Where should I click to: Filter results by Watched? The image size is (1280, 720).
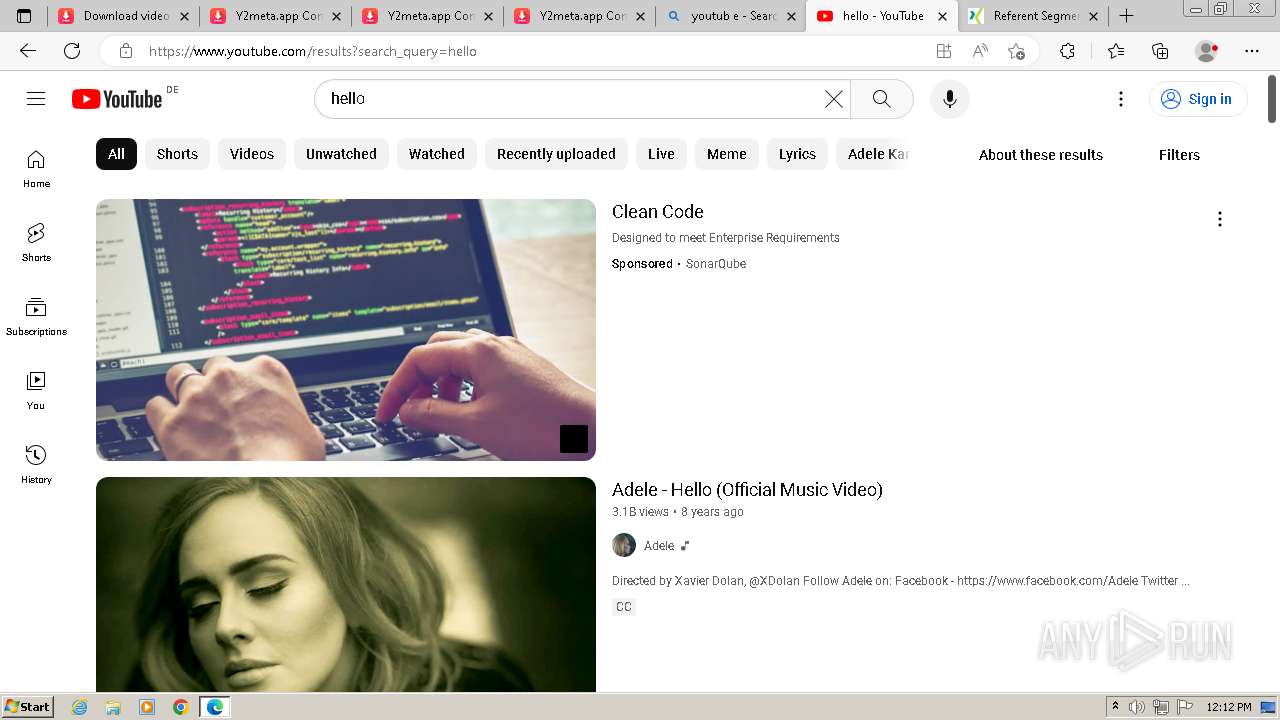pyautogui.click(x=437, y=154)
